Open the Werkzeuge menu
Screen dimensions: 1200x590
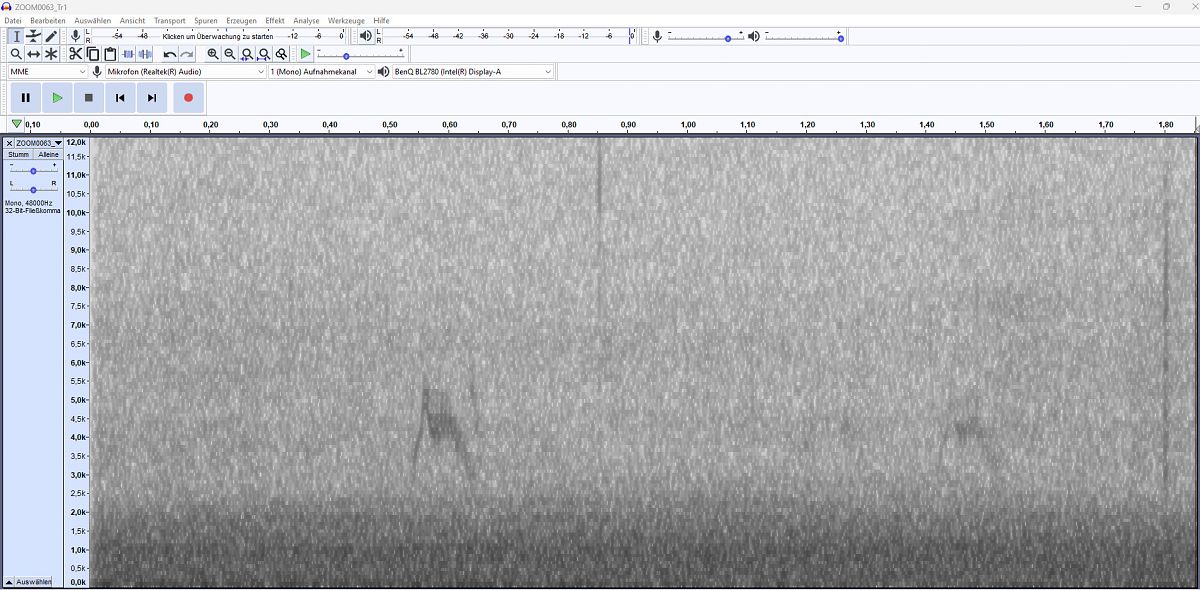(346, 20)
